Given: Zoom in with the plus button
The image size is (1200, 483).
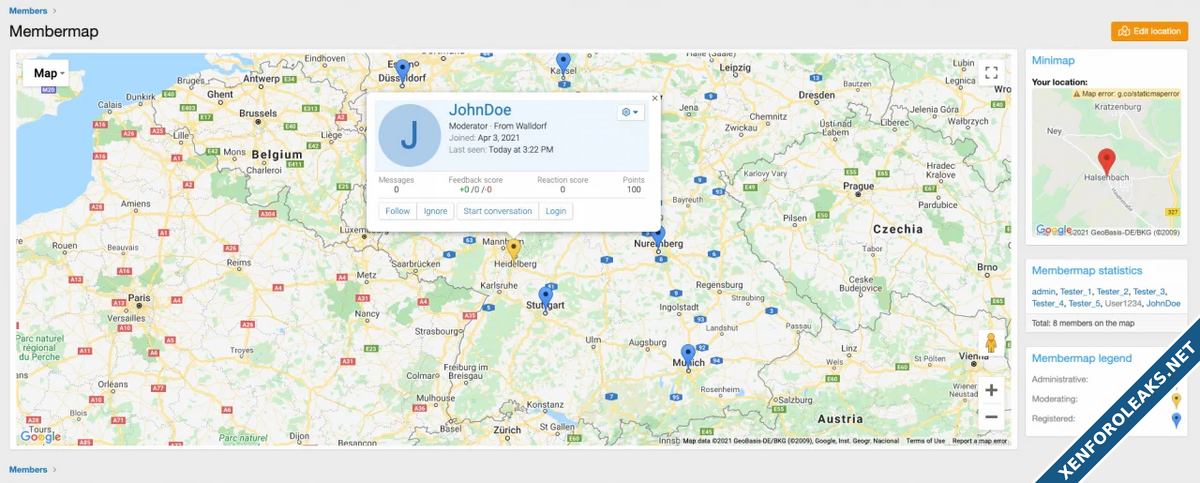Looking at the screenshot, I should [x=991, y=390].
